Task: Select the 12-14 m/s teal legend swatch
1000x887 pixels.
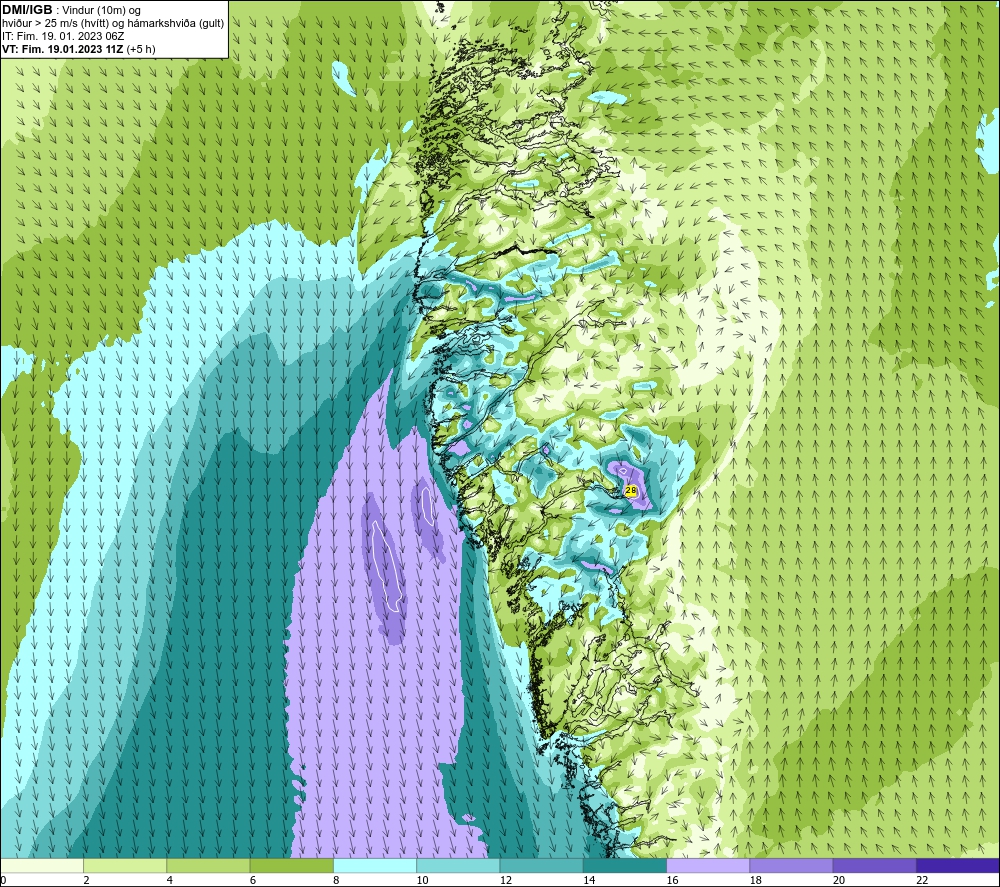Action: pos(541,865)
